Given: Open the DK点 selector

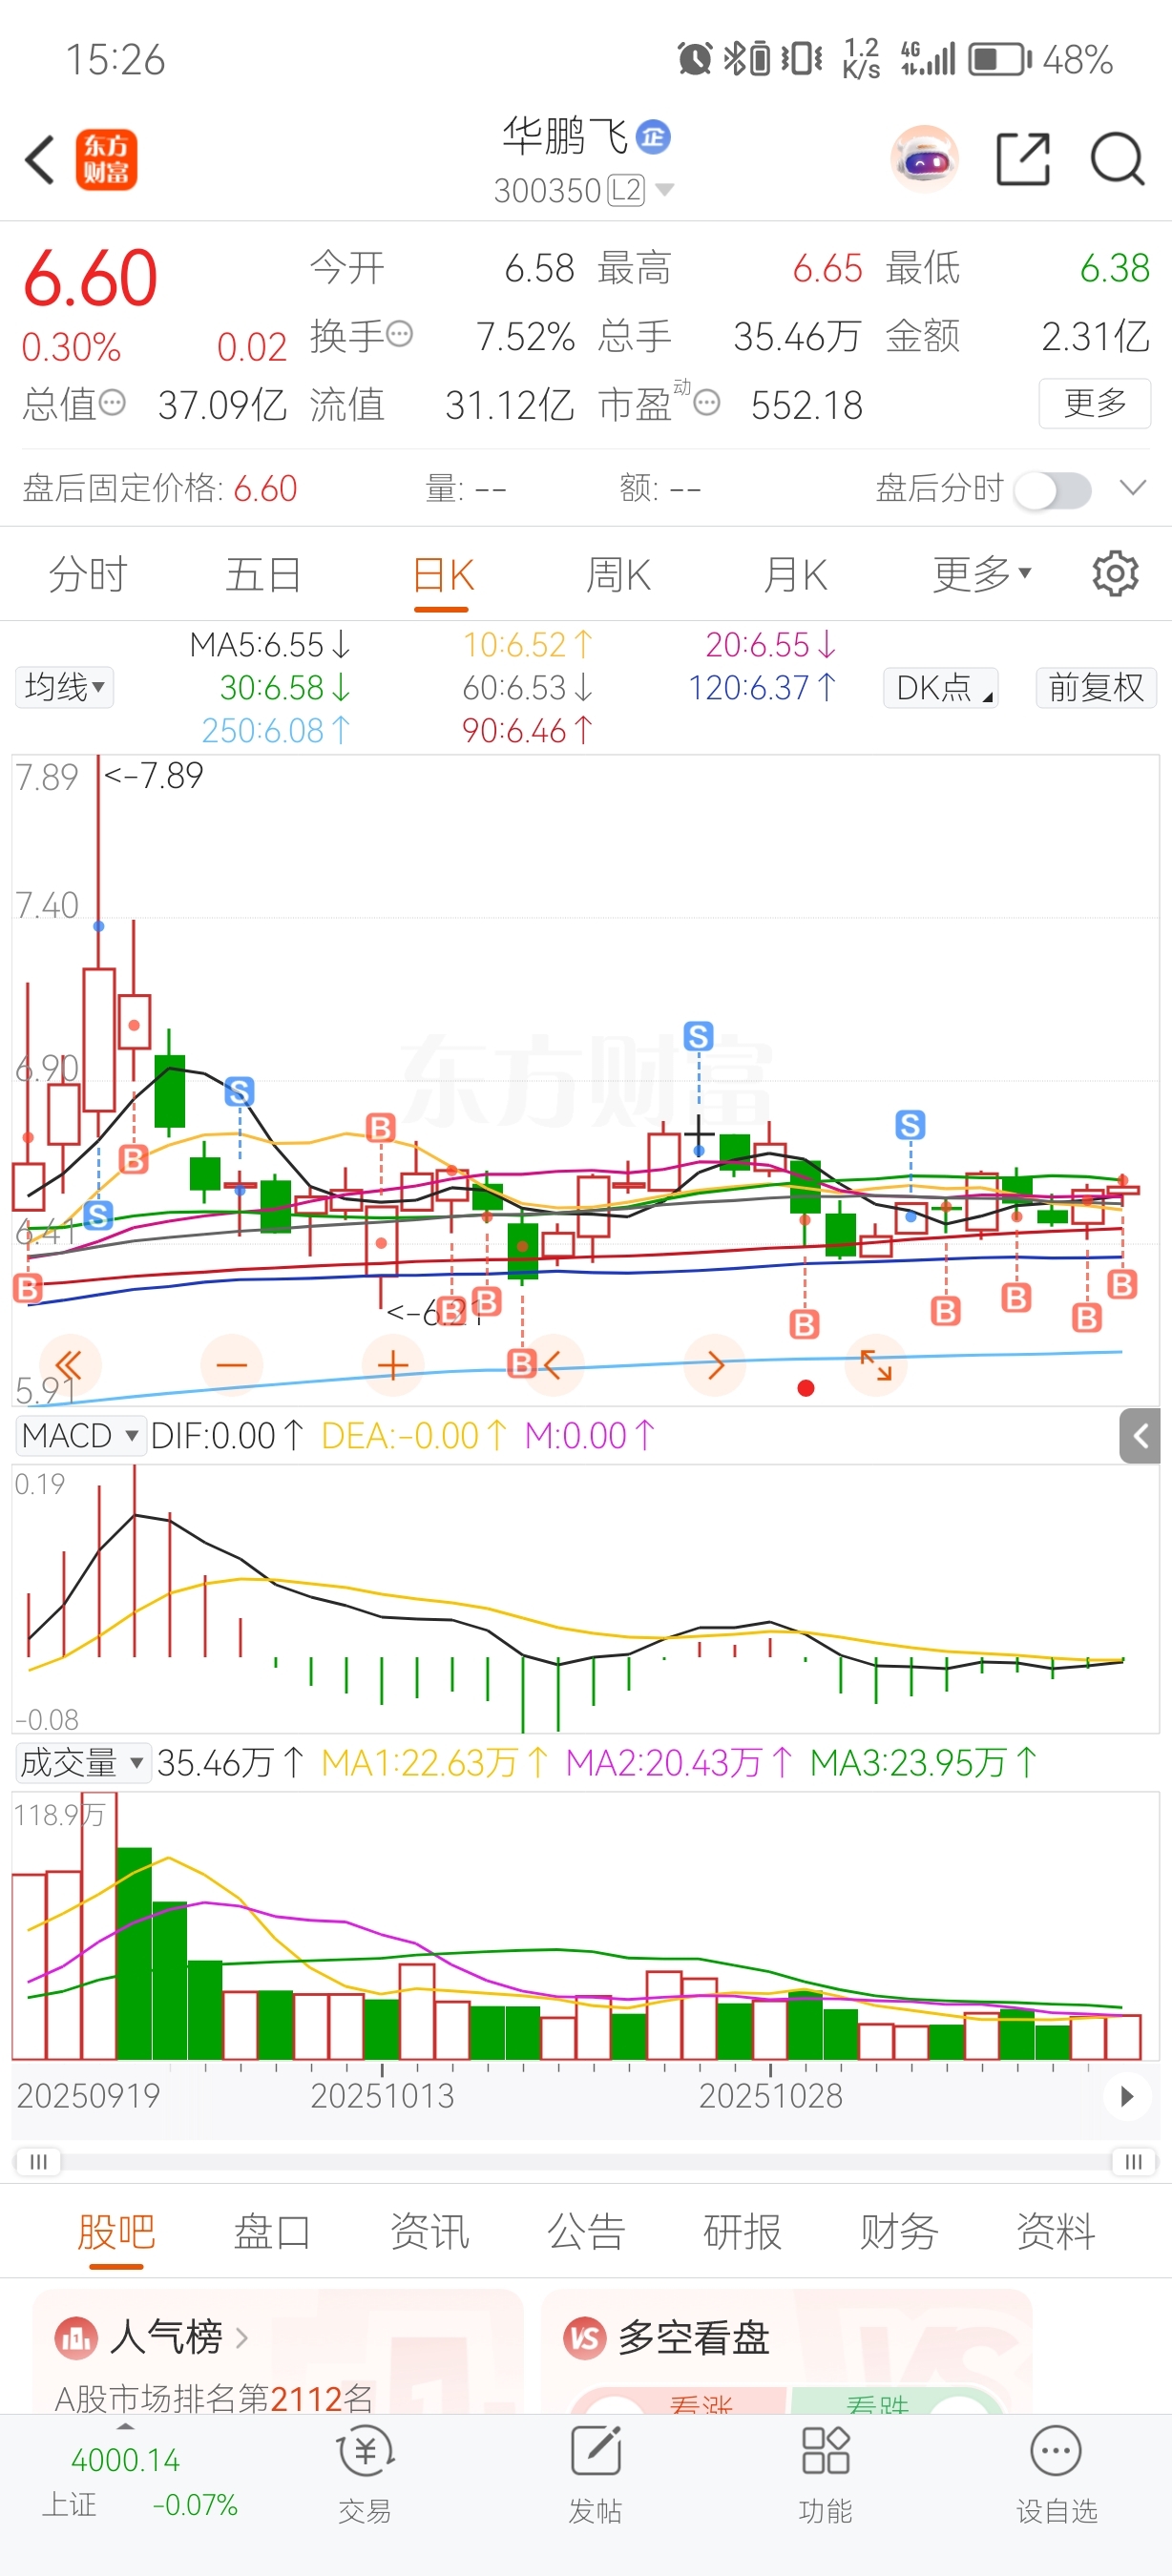Looking at the screenshot, I should click(x=941, y=688).
